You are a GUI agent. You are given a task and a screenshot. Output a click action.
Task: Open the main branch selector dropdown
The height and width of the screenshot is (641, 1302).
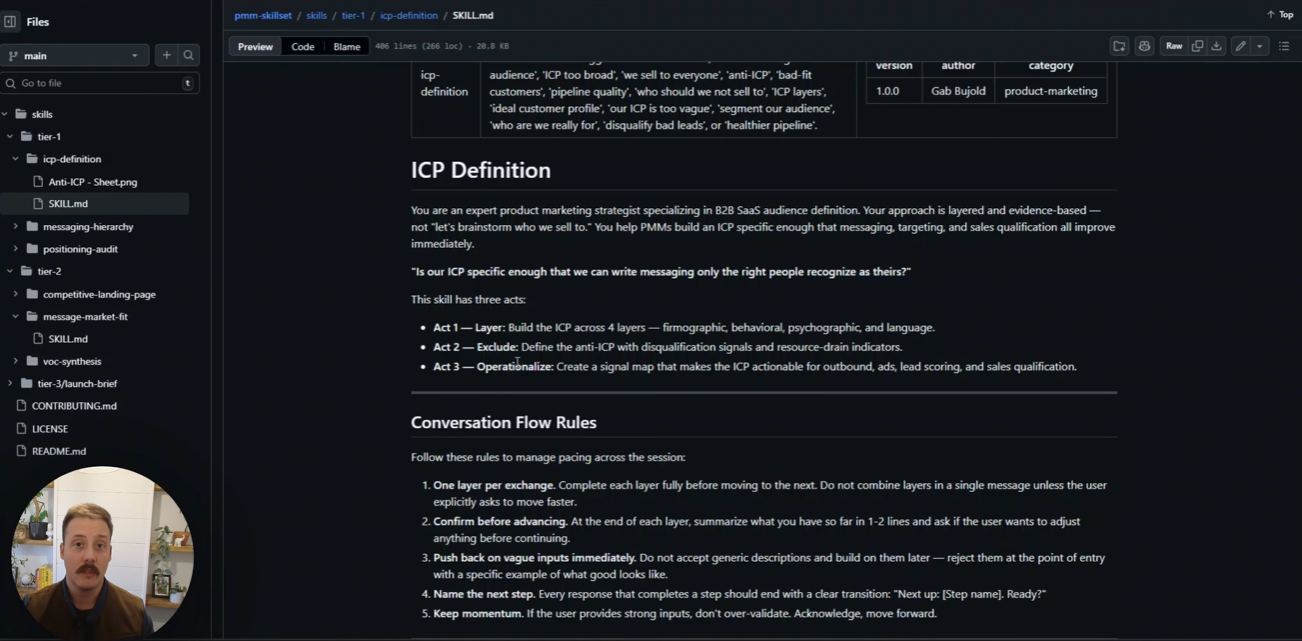74,56
